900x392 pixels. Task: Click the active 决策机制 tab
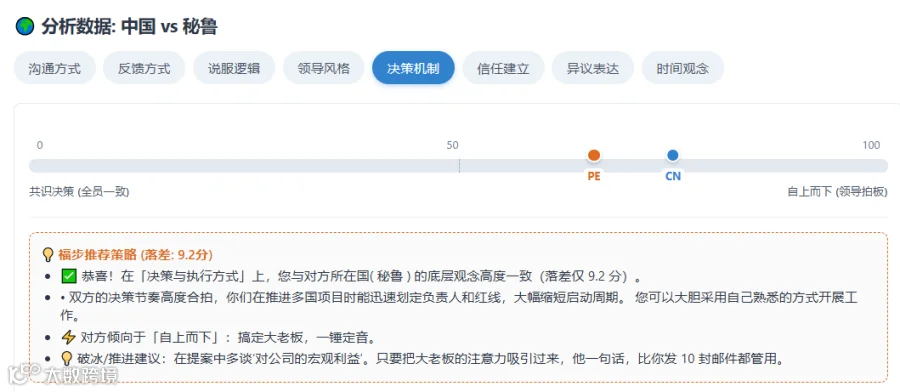pos(413,68)
